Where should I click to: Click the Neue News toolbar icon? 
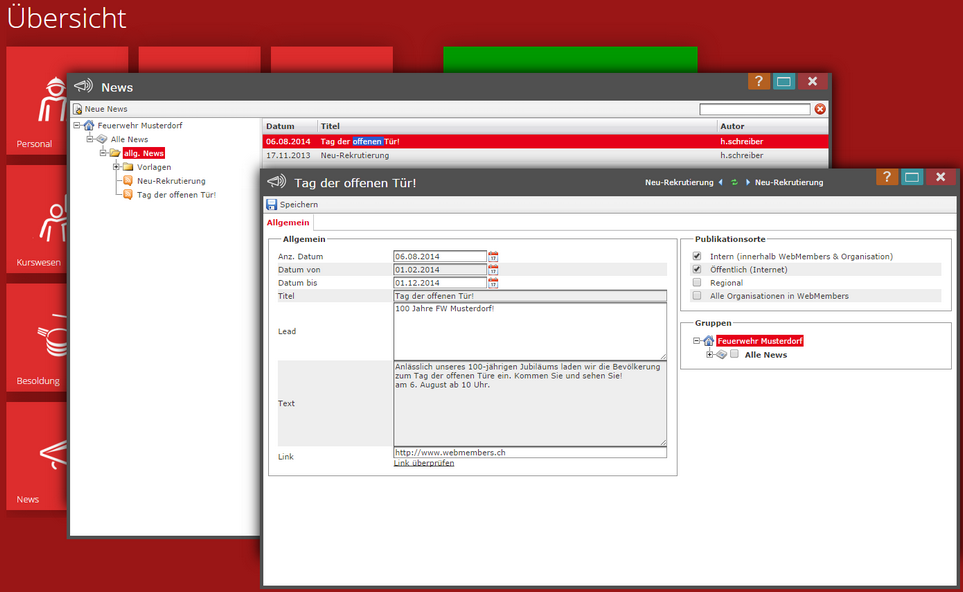(x=78, y=109)
